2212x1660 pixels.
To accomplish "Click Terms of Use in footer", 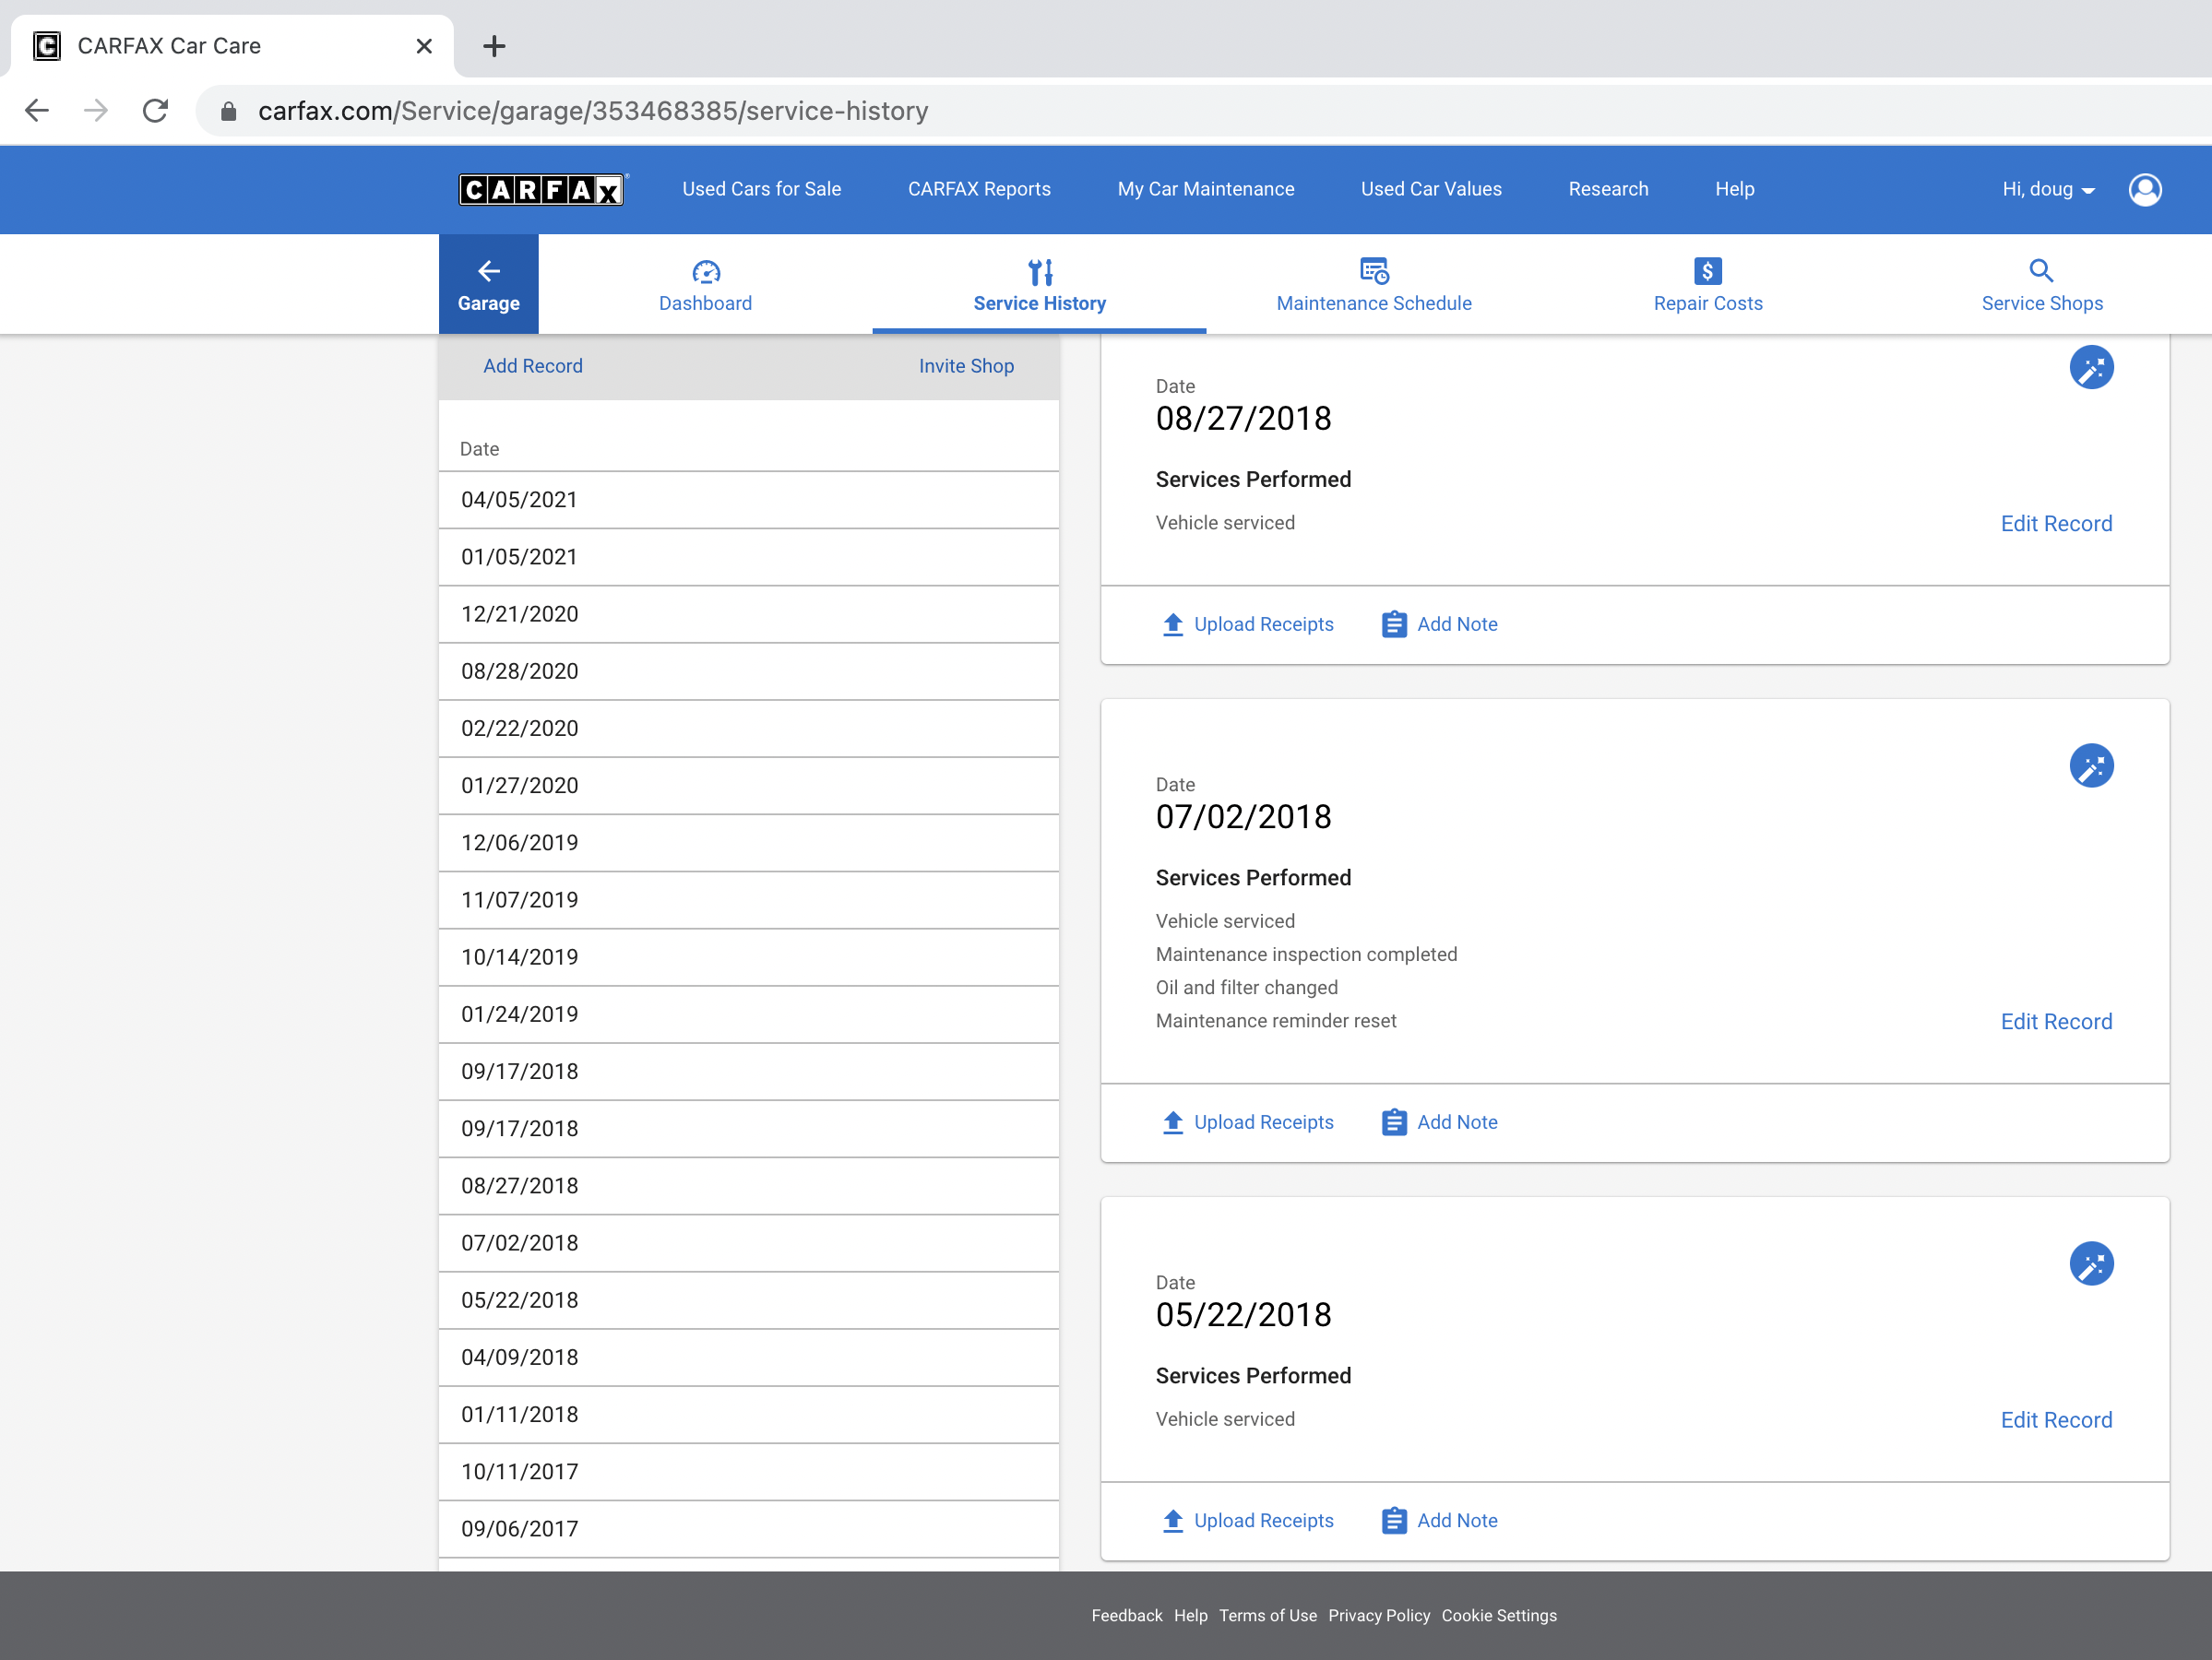I will point(1267,1615).
